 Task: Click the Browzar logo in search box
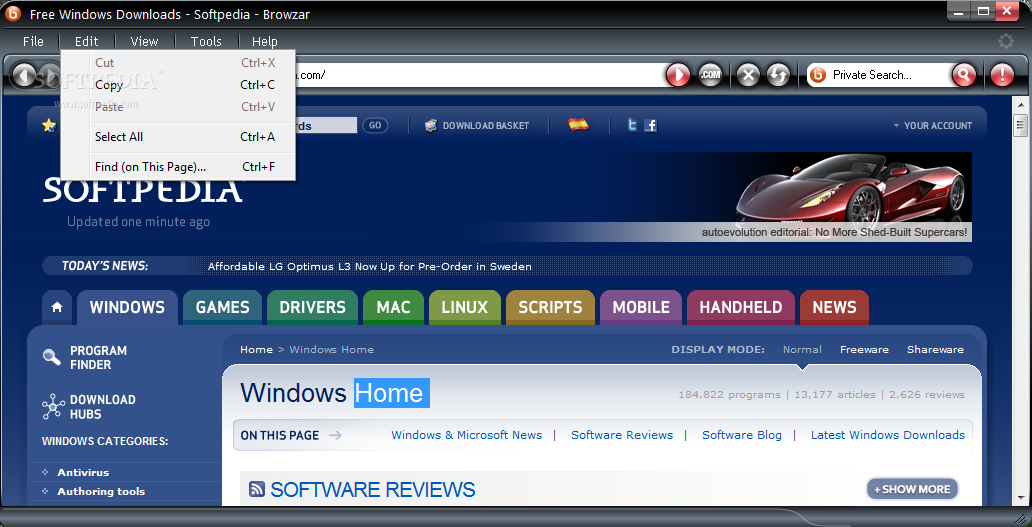pos(817,75)
